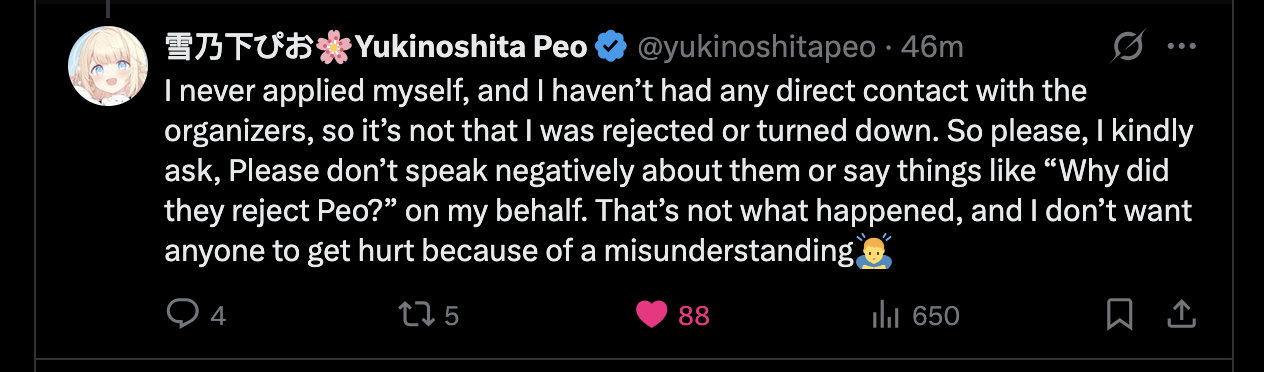Screen dimensions: 1264x372
Task: Open the three-dot more options menu
Action: 1181,46
